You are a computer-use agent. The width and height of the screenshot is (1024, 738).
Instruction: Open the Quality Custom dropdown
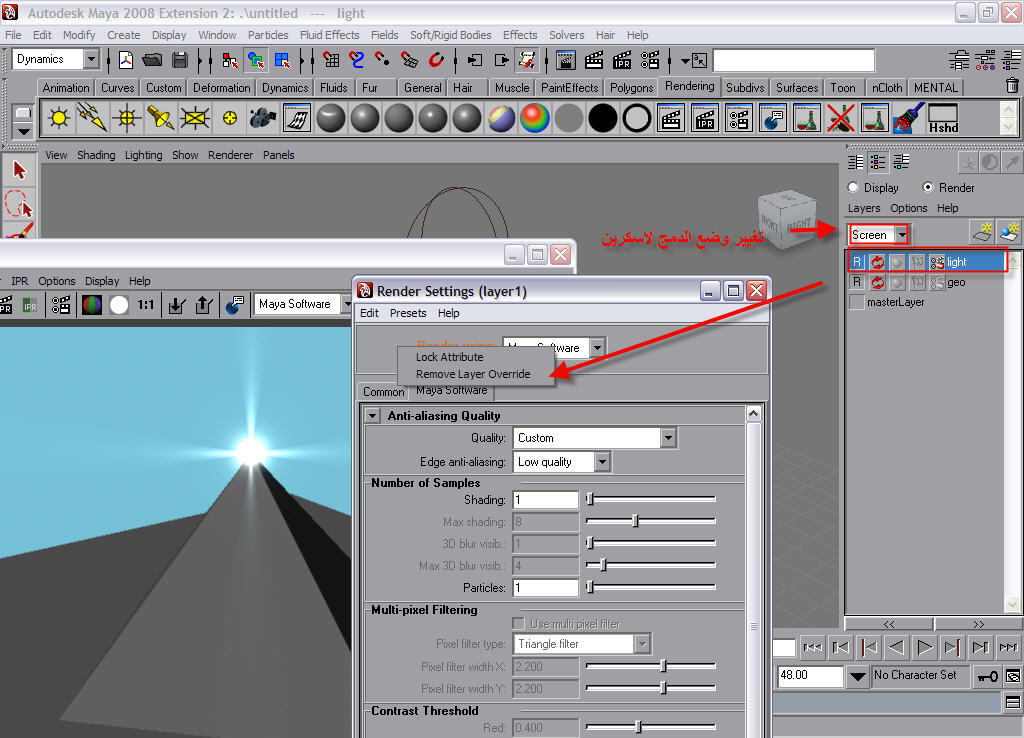(667, 438)
